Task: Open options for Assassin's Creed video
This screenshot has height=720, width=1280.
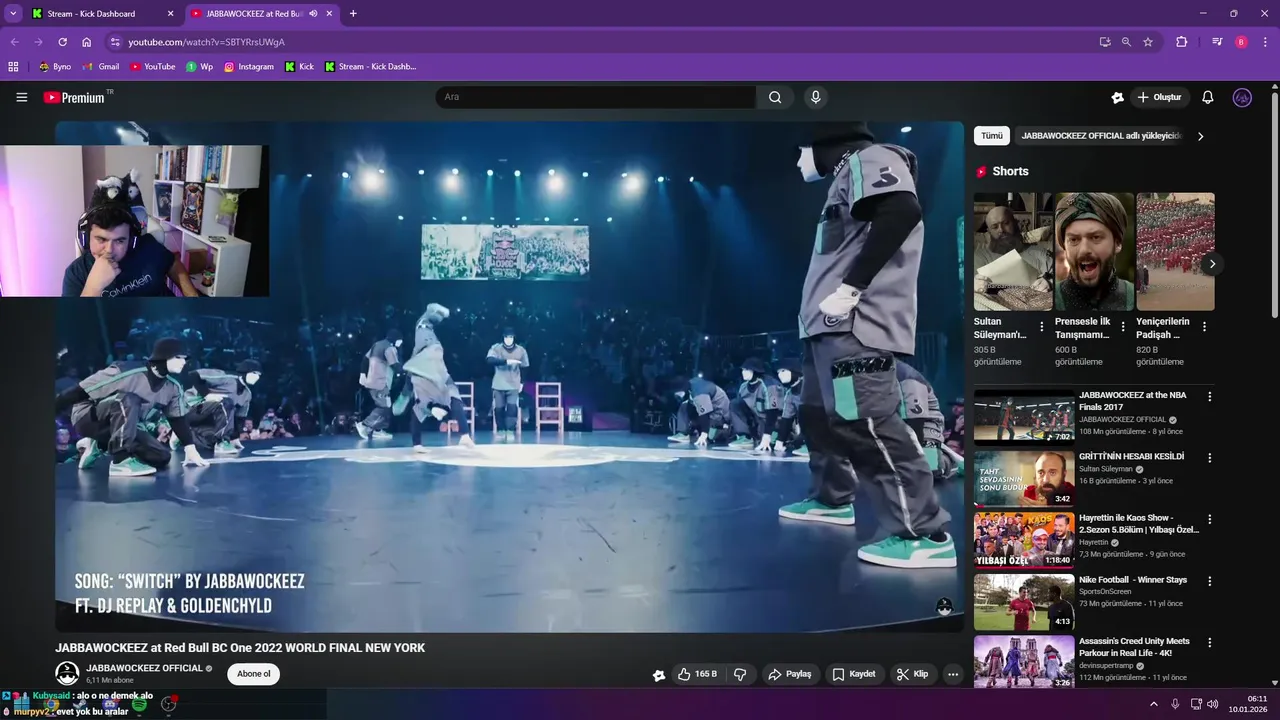Action: (1209, 643)
